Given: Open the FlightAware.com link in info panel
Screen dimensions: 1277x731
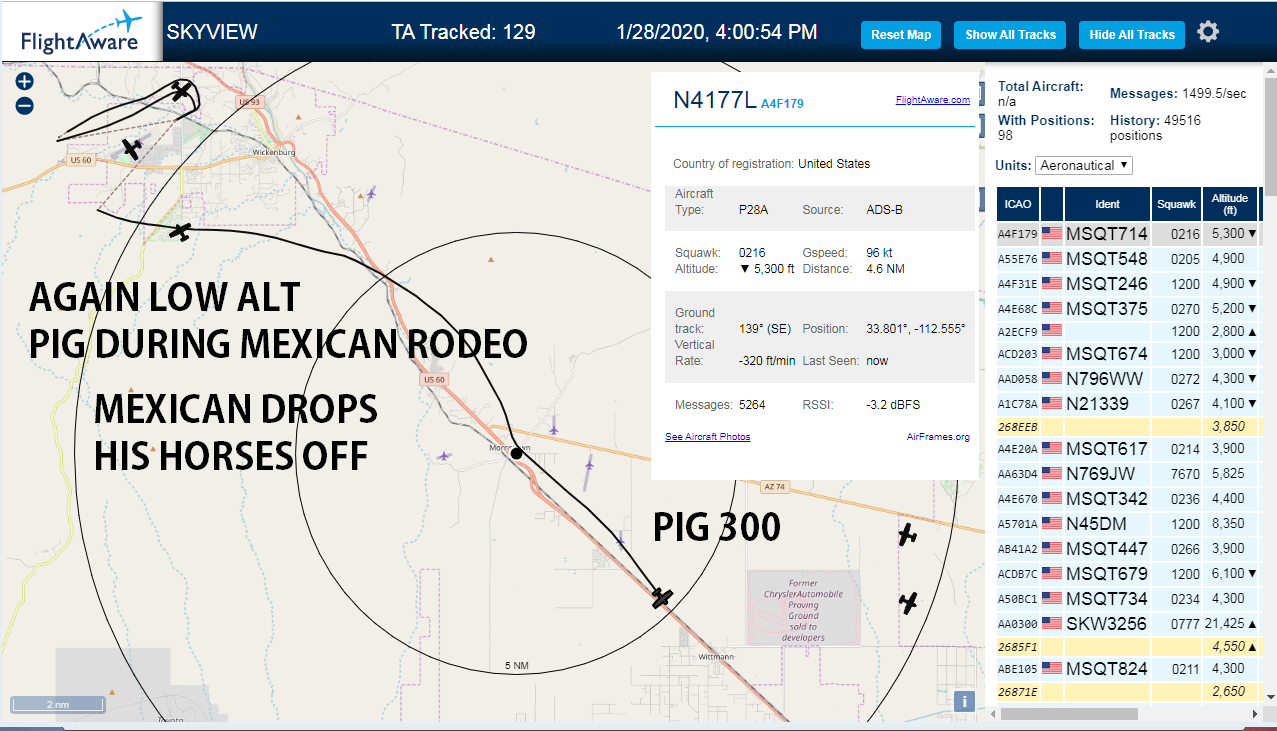Looking at the screenshot, I should tap(932, 100).
